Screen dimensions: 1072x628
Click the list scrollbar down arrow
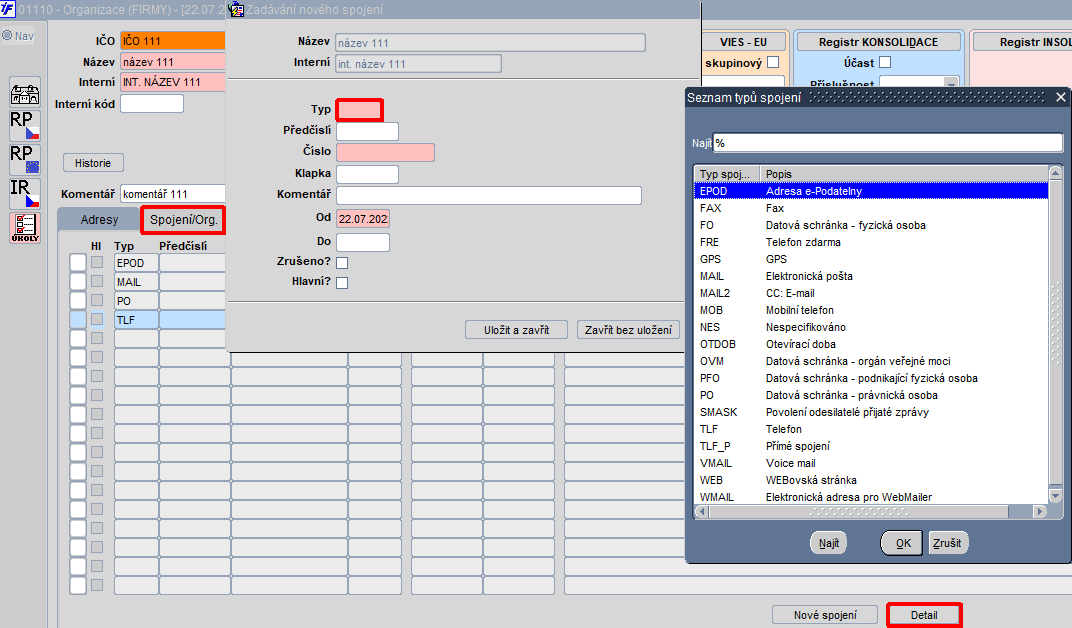(1055, 496)
